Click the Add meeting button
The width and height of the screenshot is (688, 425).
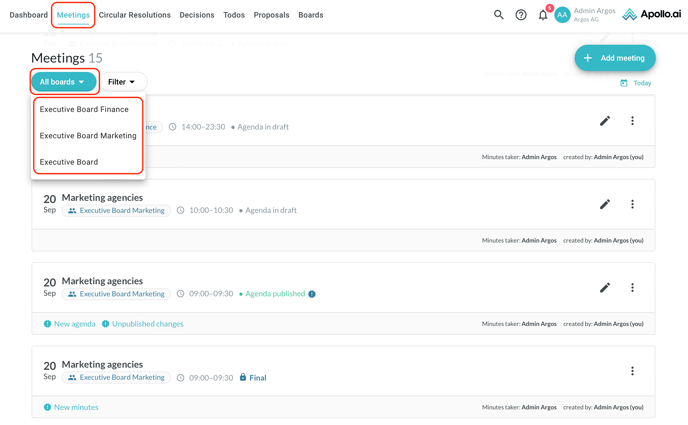coord(615,58)
